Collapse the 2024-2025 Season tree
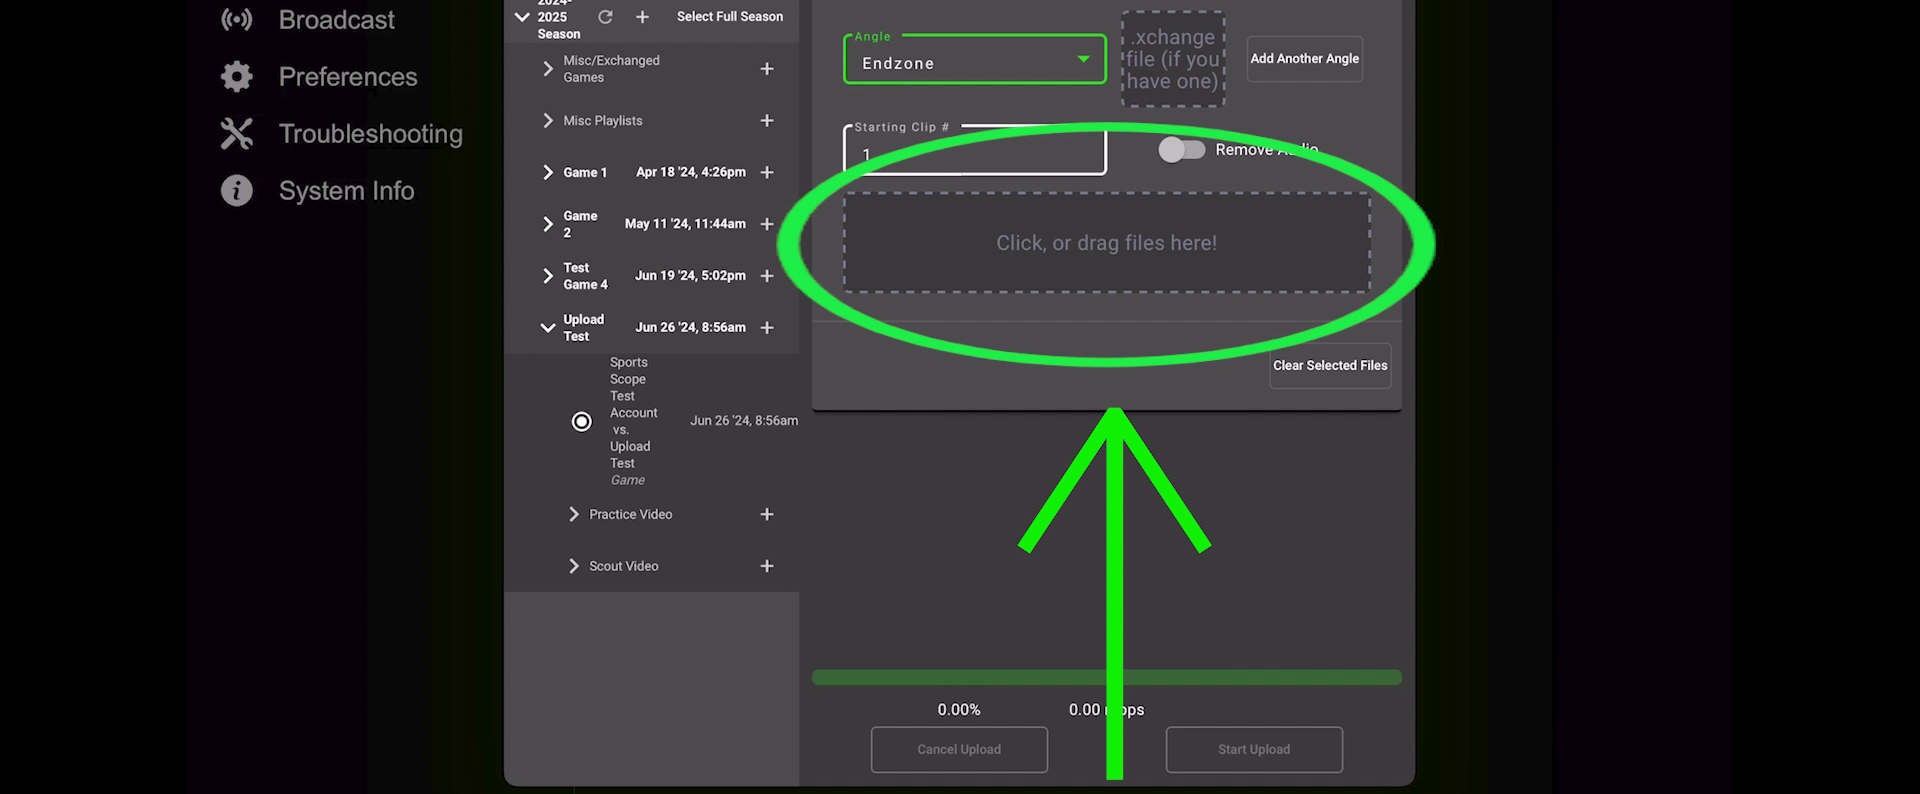This screenshot has width=1920, height=794. [x=522, y=17]
